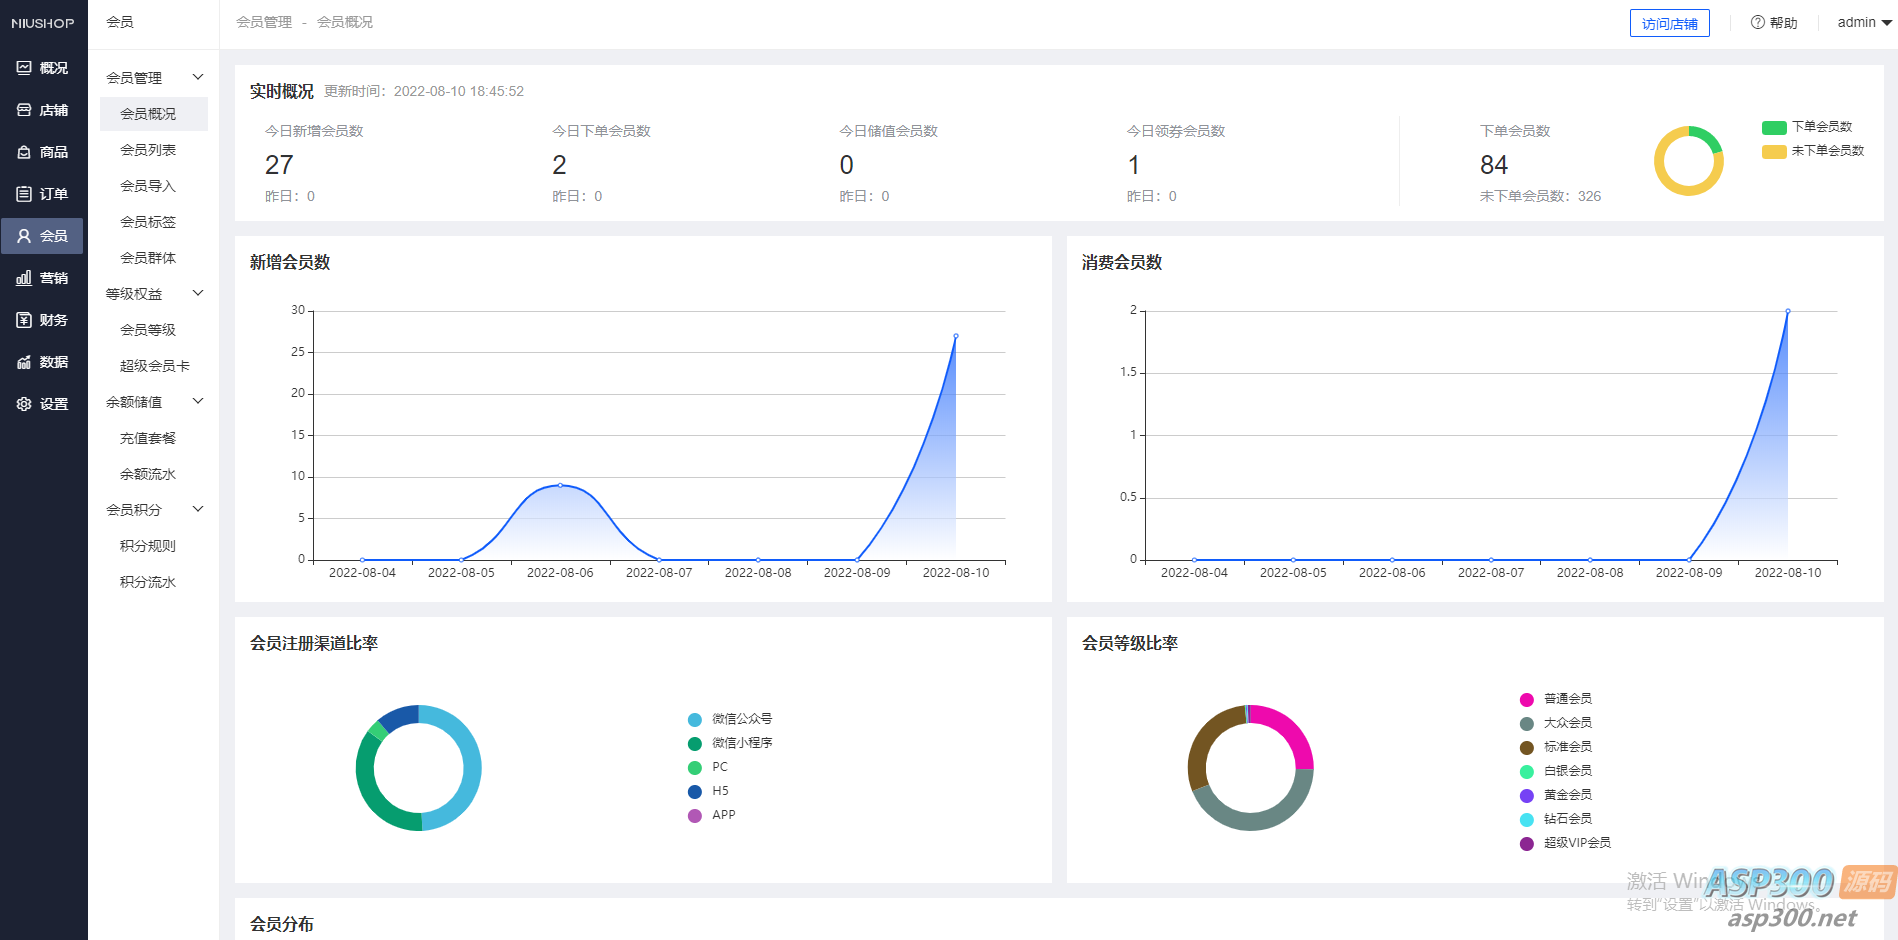Click the 访问店铺 button
The image size is (1898, 940).
coord(1669,23)
